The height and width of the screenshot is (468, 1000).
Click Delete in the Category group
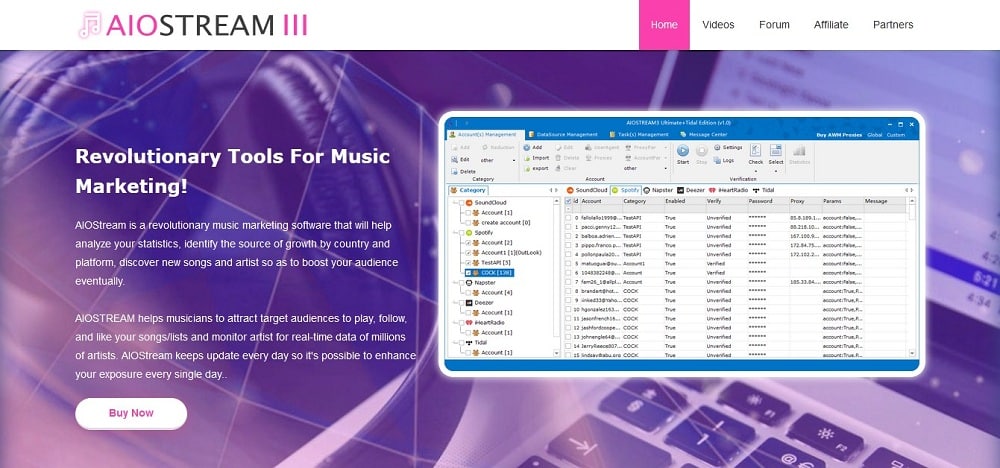463,172
